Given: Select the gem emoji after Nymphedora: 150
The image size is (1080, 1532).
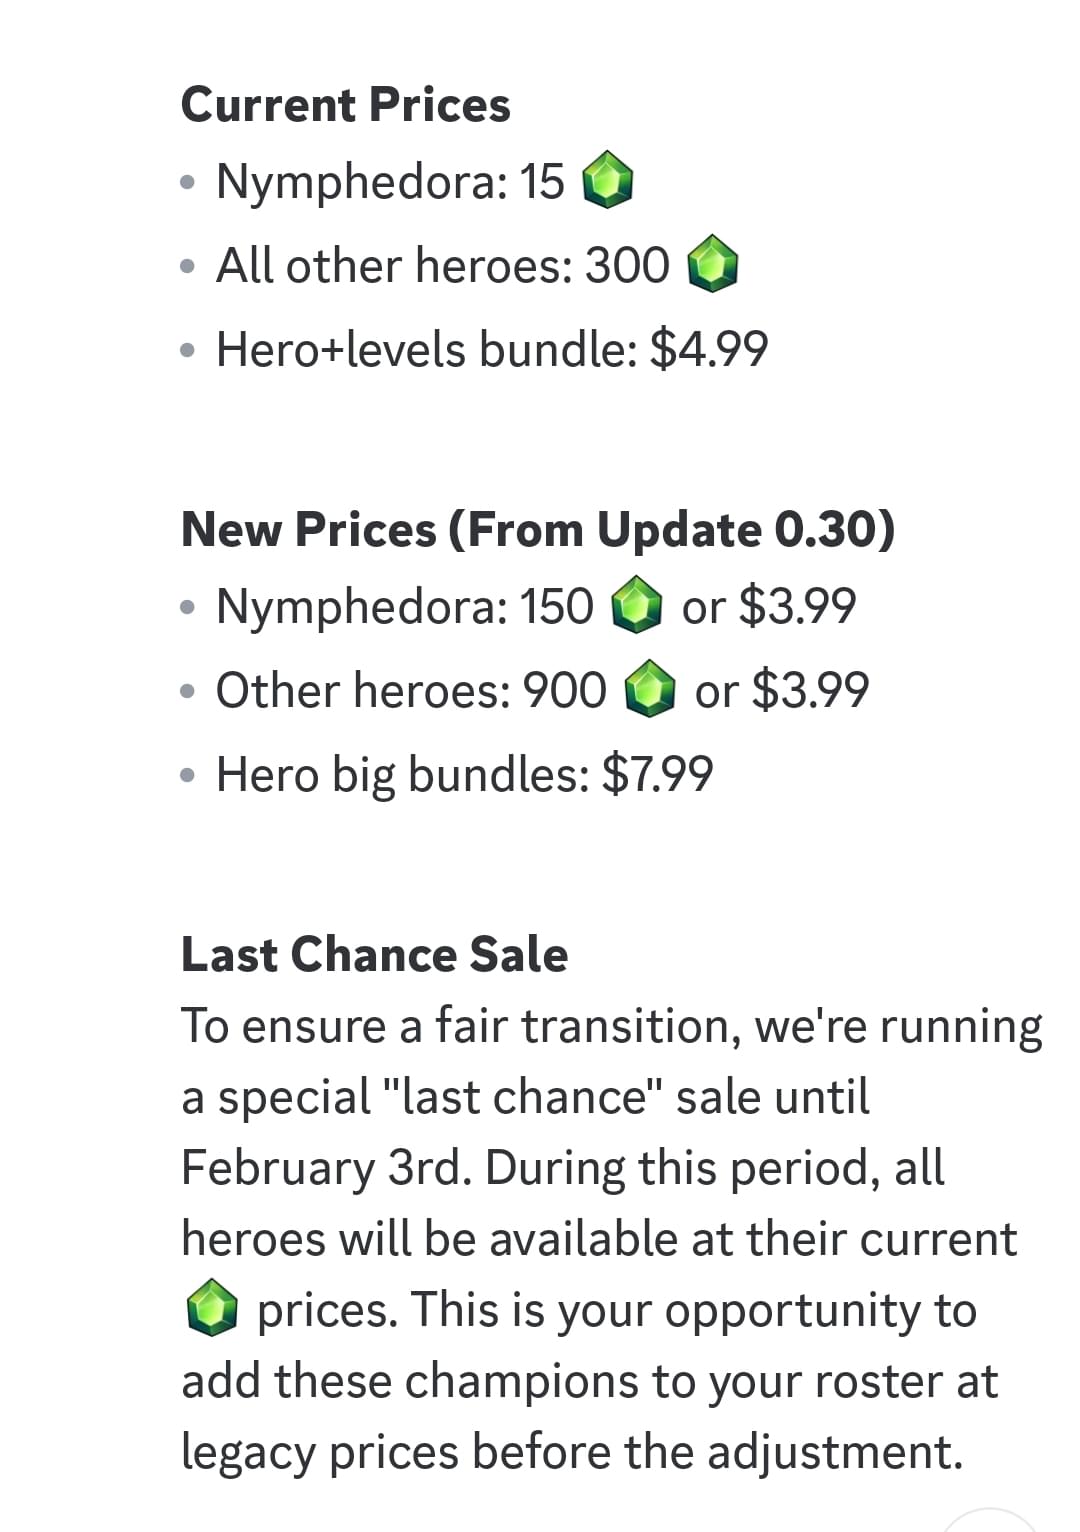Looking at the screenshot, I should 637,606.
